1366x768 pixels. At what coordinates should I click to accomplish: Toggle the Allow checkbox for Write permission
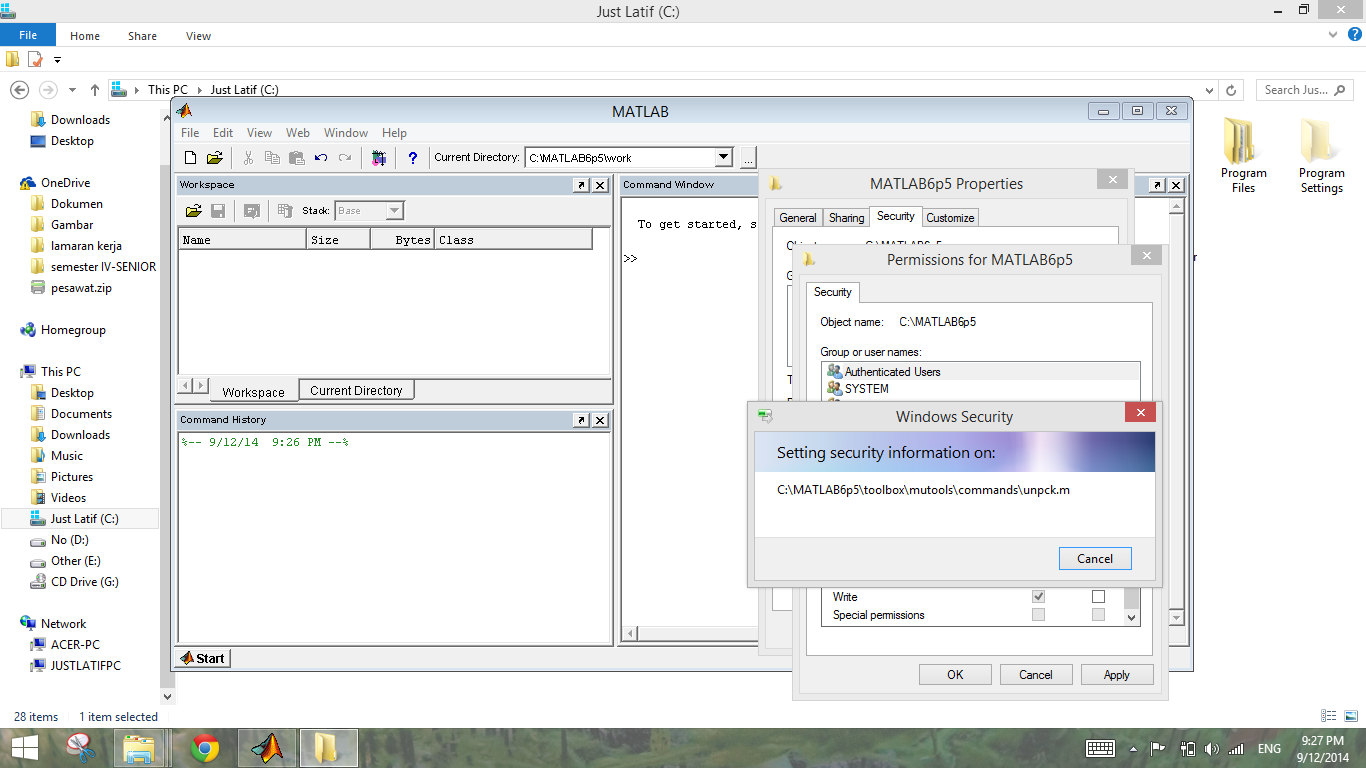tap(1038, 597)
